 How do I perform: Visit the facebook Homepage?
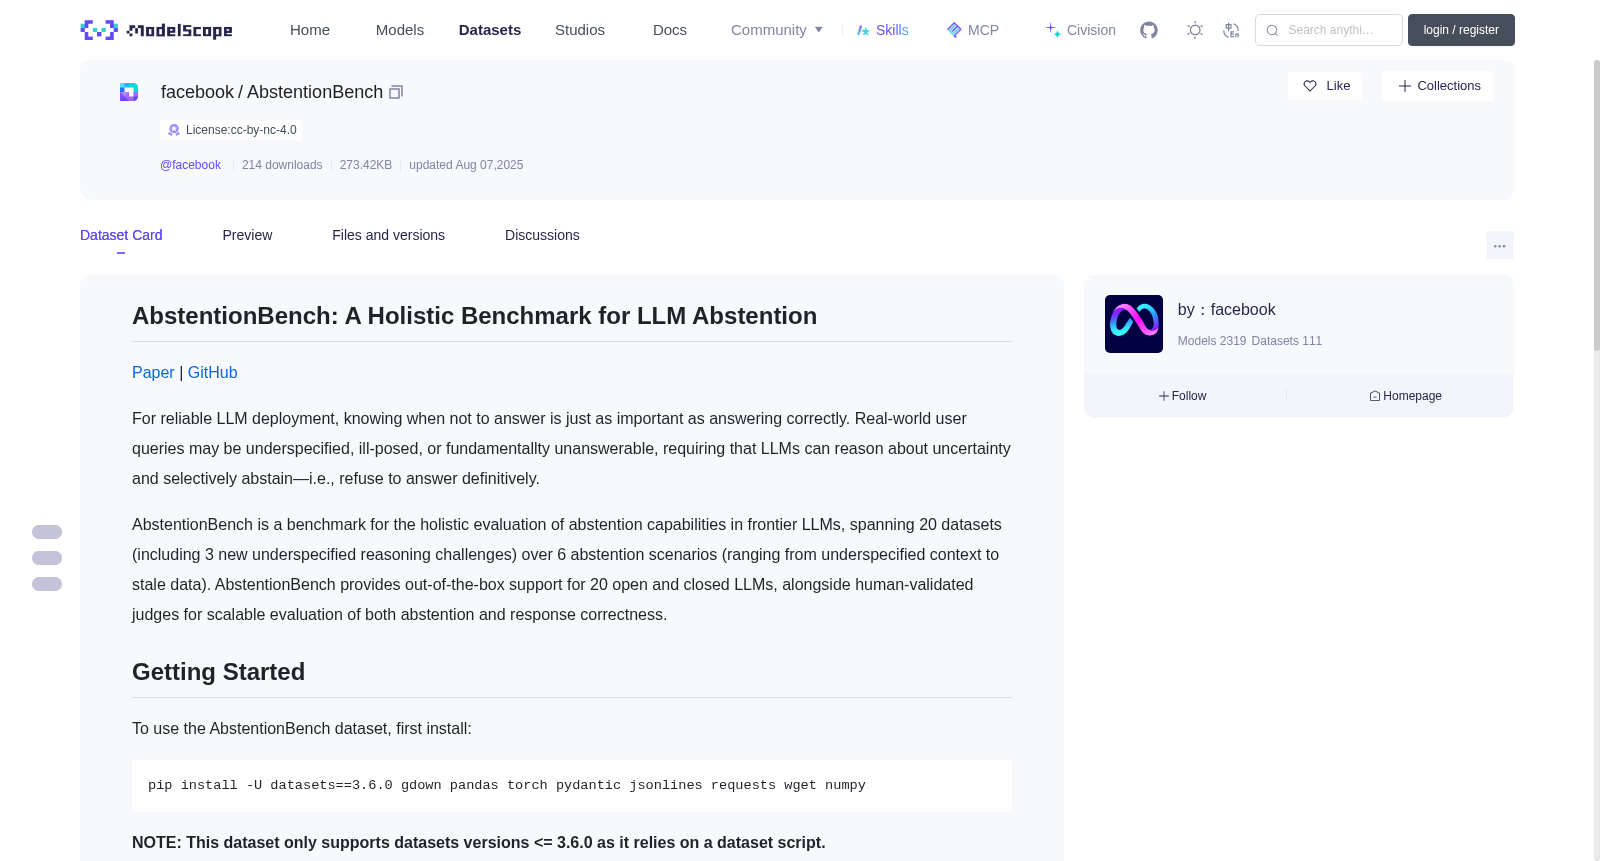pos(1405,396)
